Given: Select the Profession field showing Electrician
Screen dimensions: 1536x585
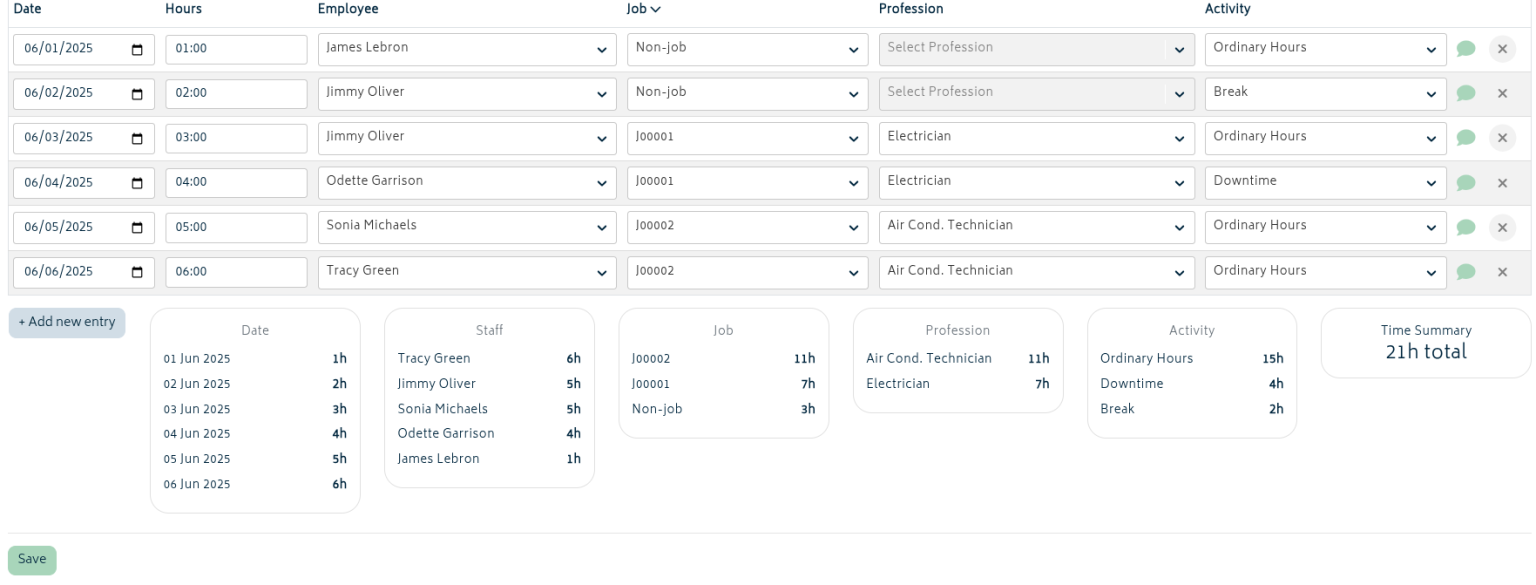Looking at the screenshot, I should [1037, 138].
